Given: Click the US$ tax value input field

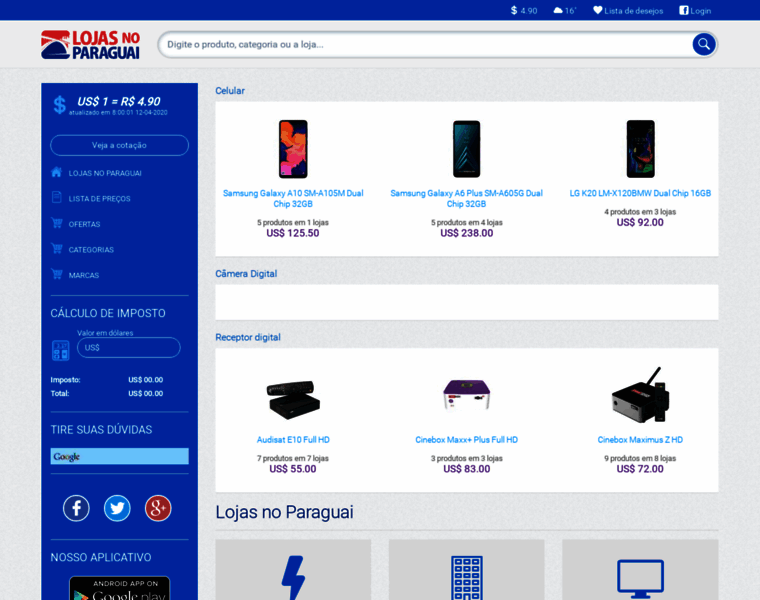Looking at the screenshot, I should [x=128, y=347].
